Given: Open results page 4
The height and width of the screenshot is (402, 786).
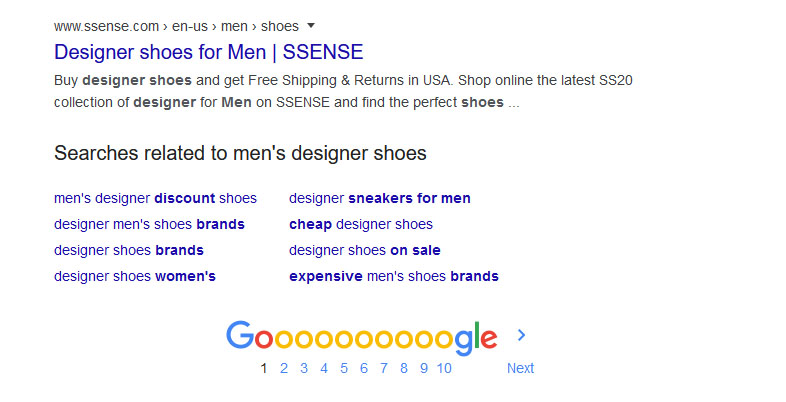Looking at the screenshot, I should [324, 368].
